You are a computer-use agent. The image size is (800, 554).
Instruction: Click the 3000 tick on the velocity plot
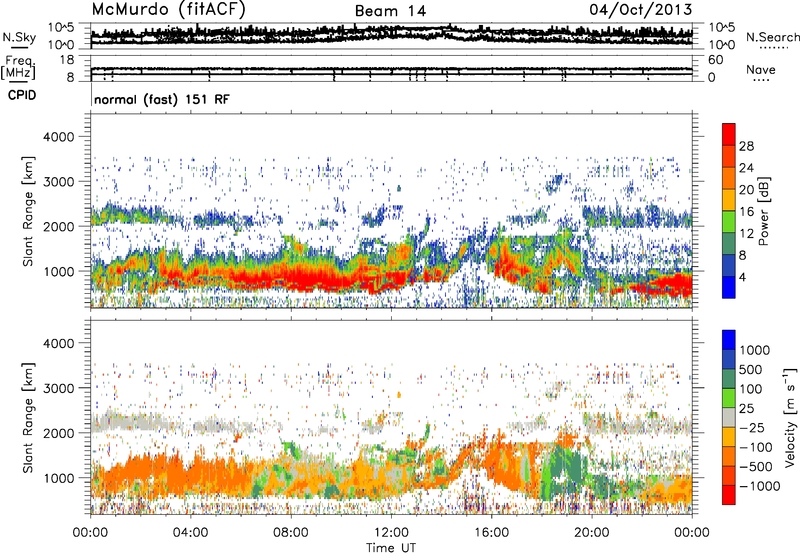coord(59,388)
